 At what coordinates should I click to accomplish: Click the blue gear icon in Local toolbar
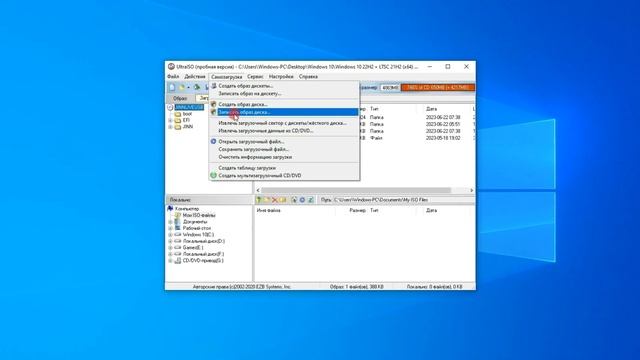(302, 200)
